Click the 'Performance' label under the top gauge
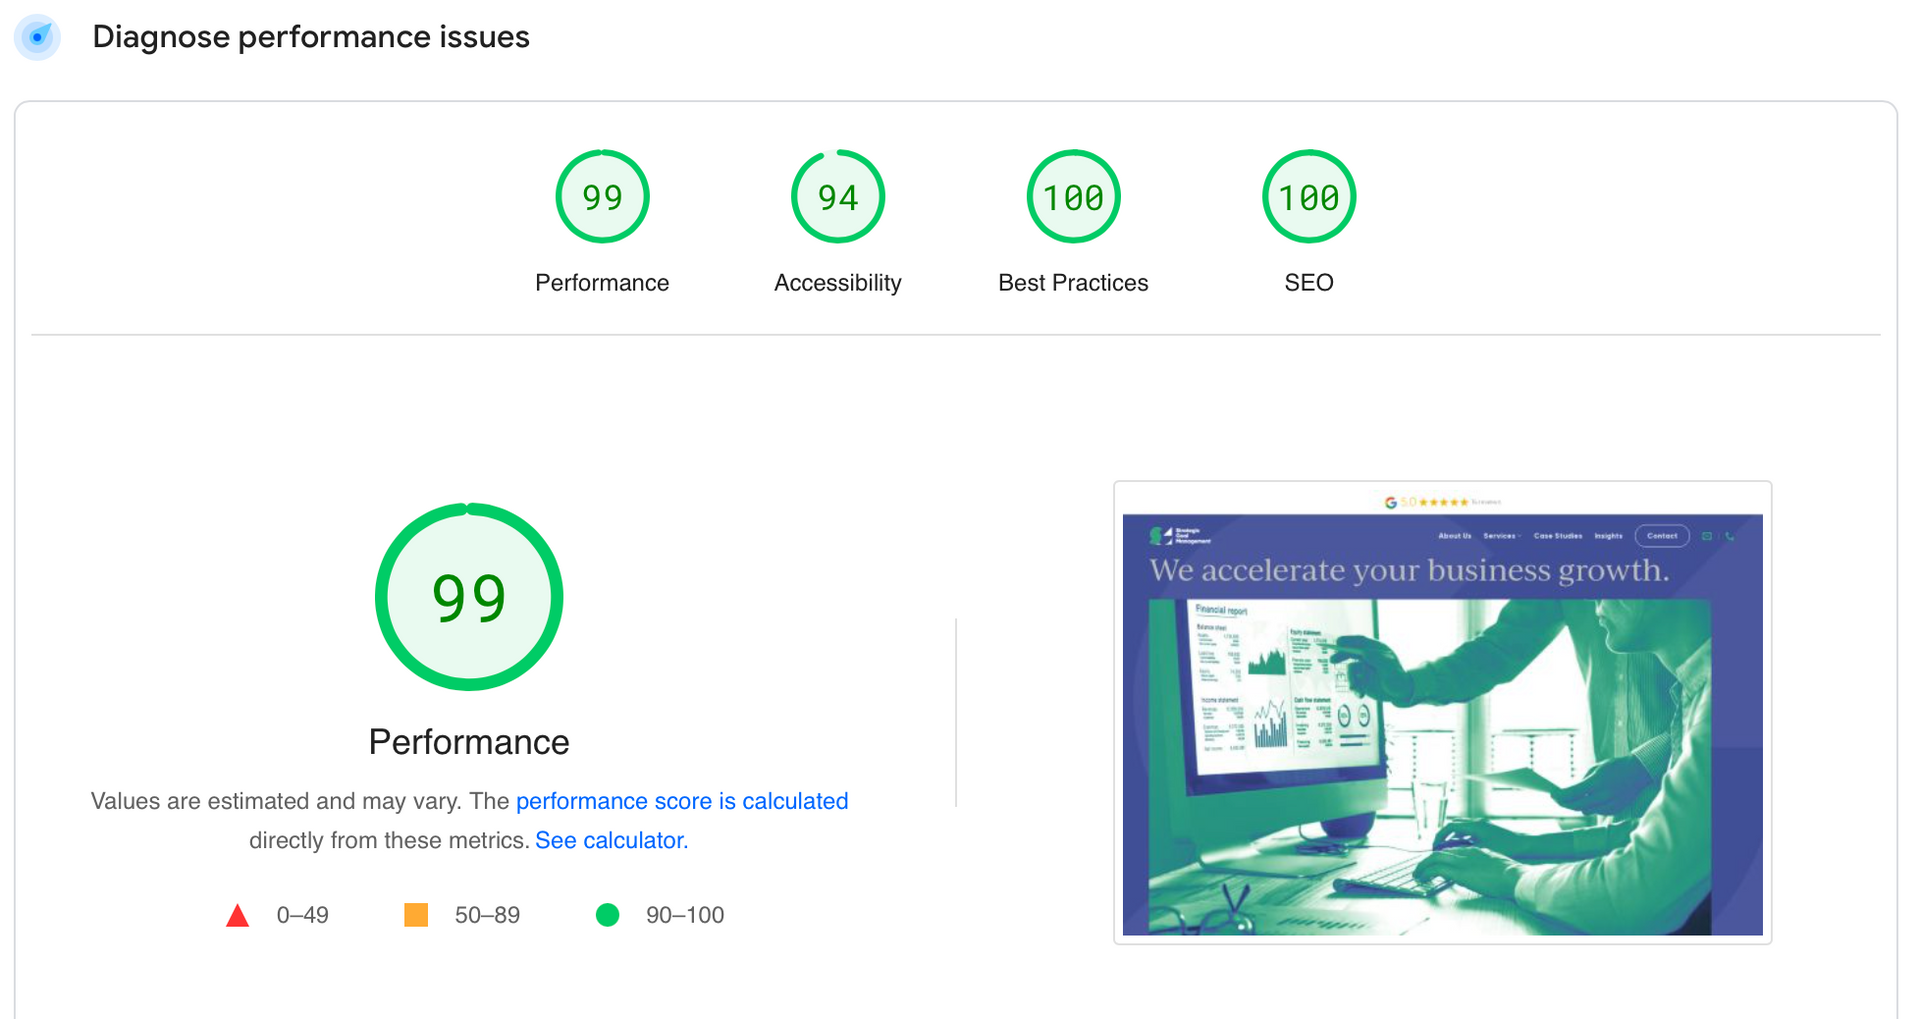Viewport: 1920px width, 1019px height. [602, 283]
